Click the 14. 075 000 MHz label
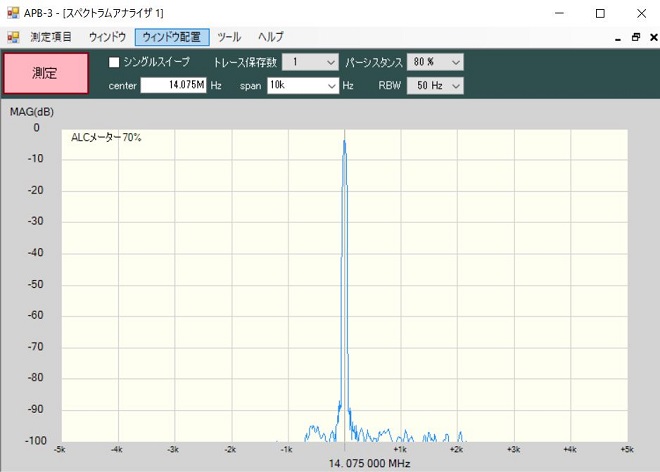The width and height of the screenshot is (660, 472). pos(369,464)
